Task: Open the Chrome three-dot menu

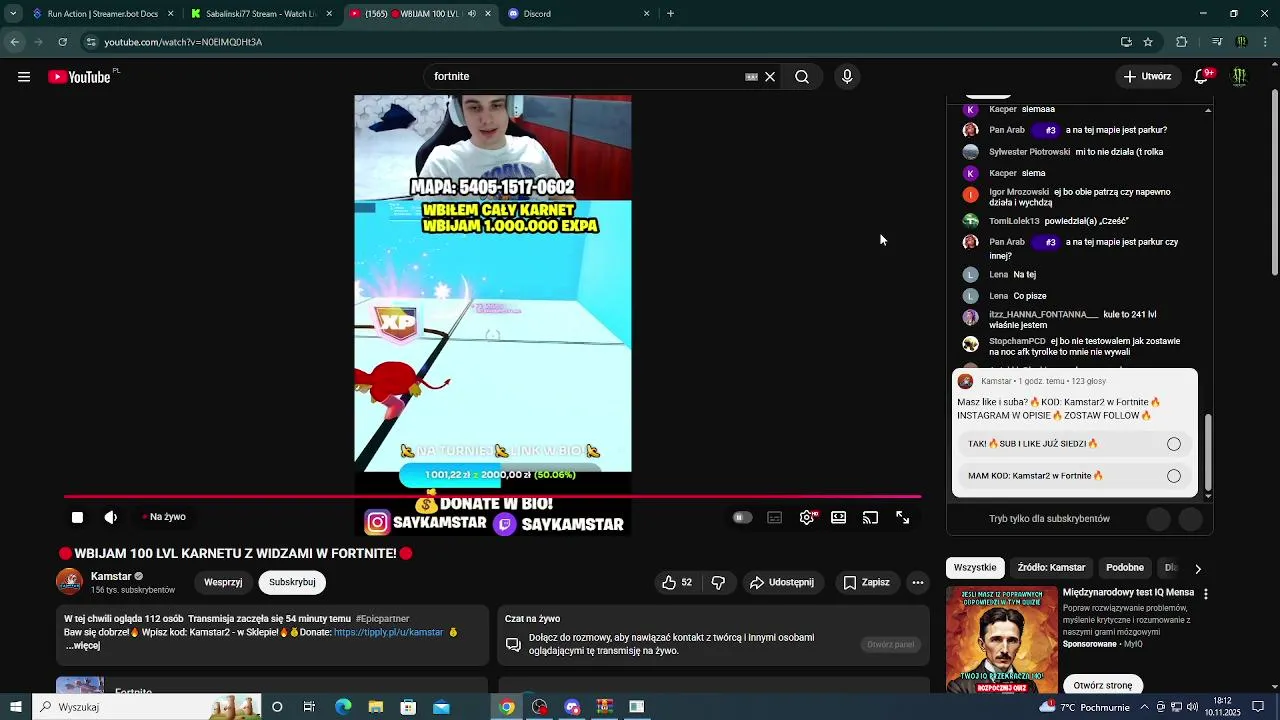Action: (x=1265, y=42)
